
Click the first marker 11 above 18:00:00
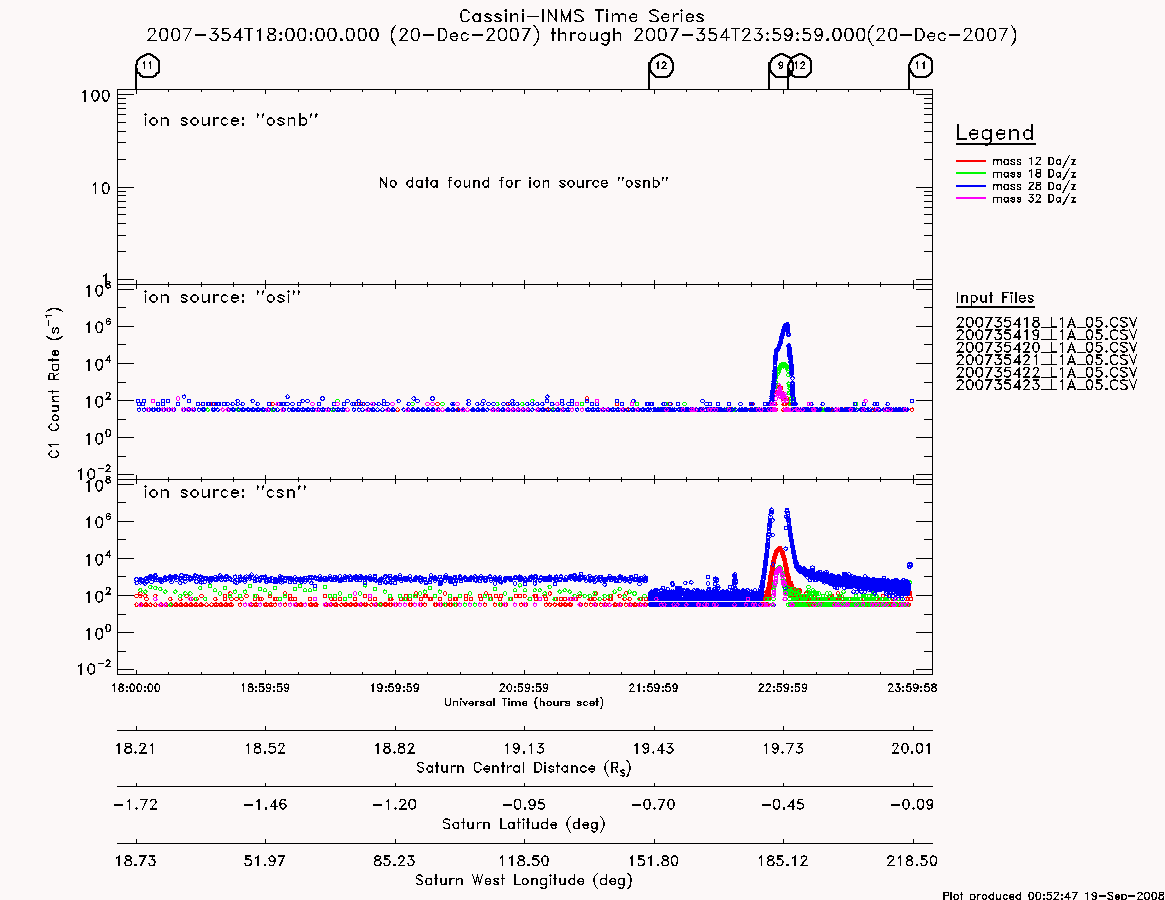pyautogui.click(x=148, y=66)
